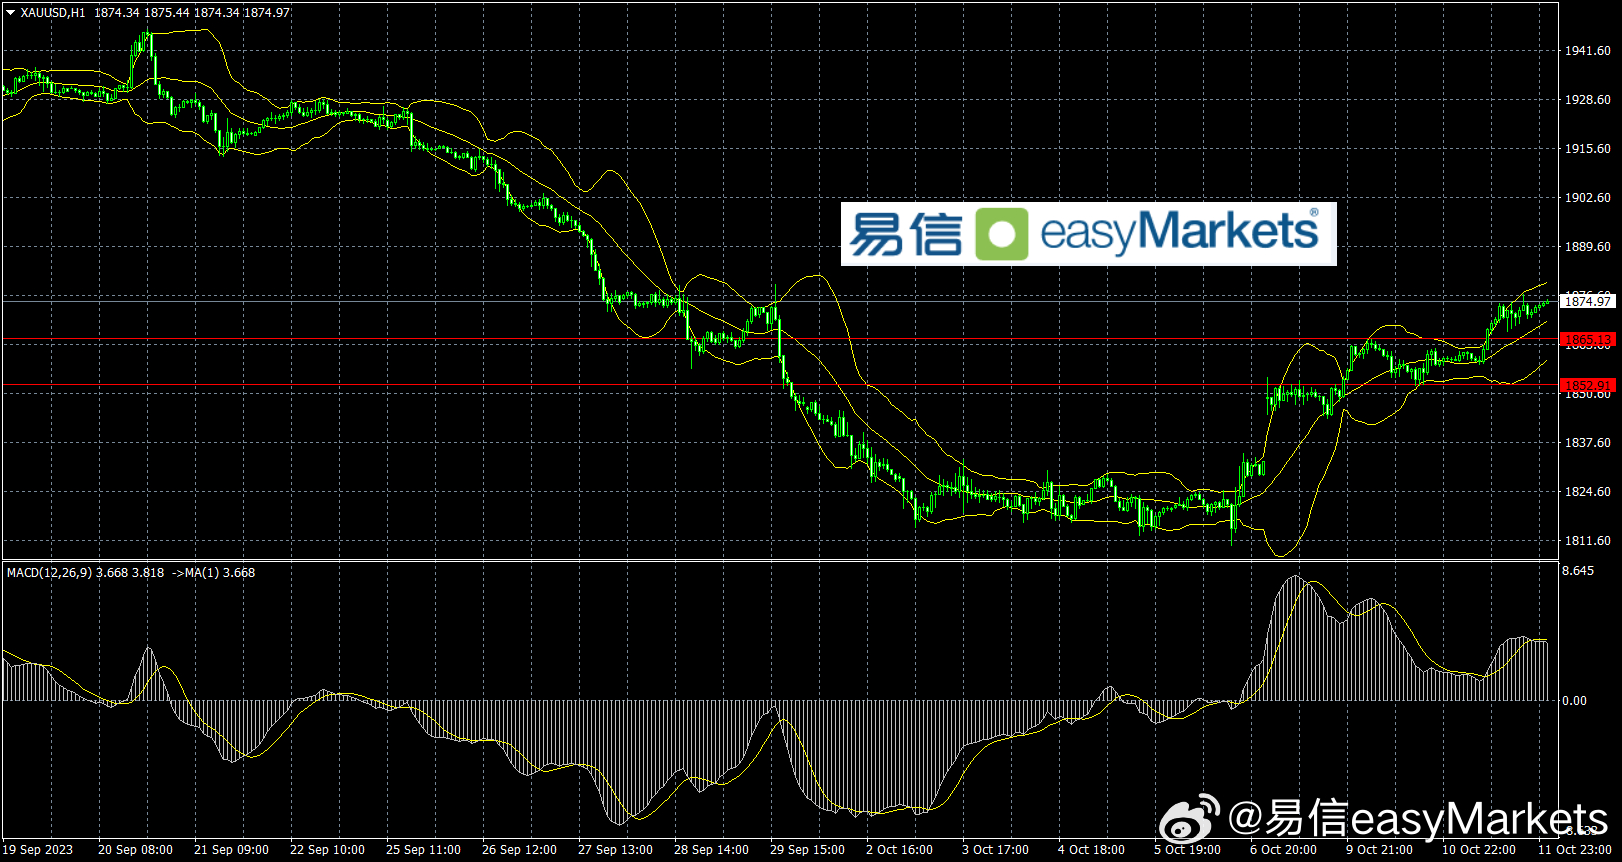Click the 1902.60 price axis label

point(1587,198)
